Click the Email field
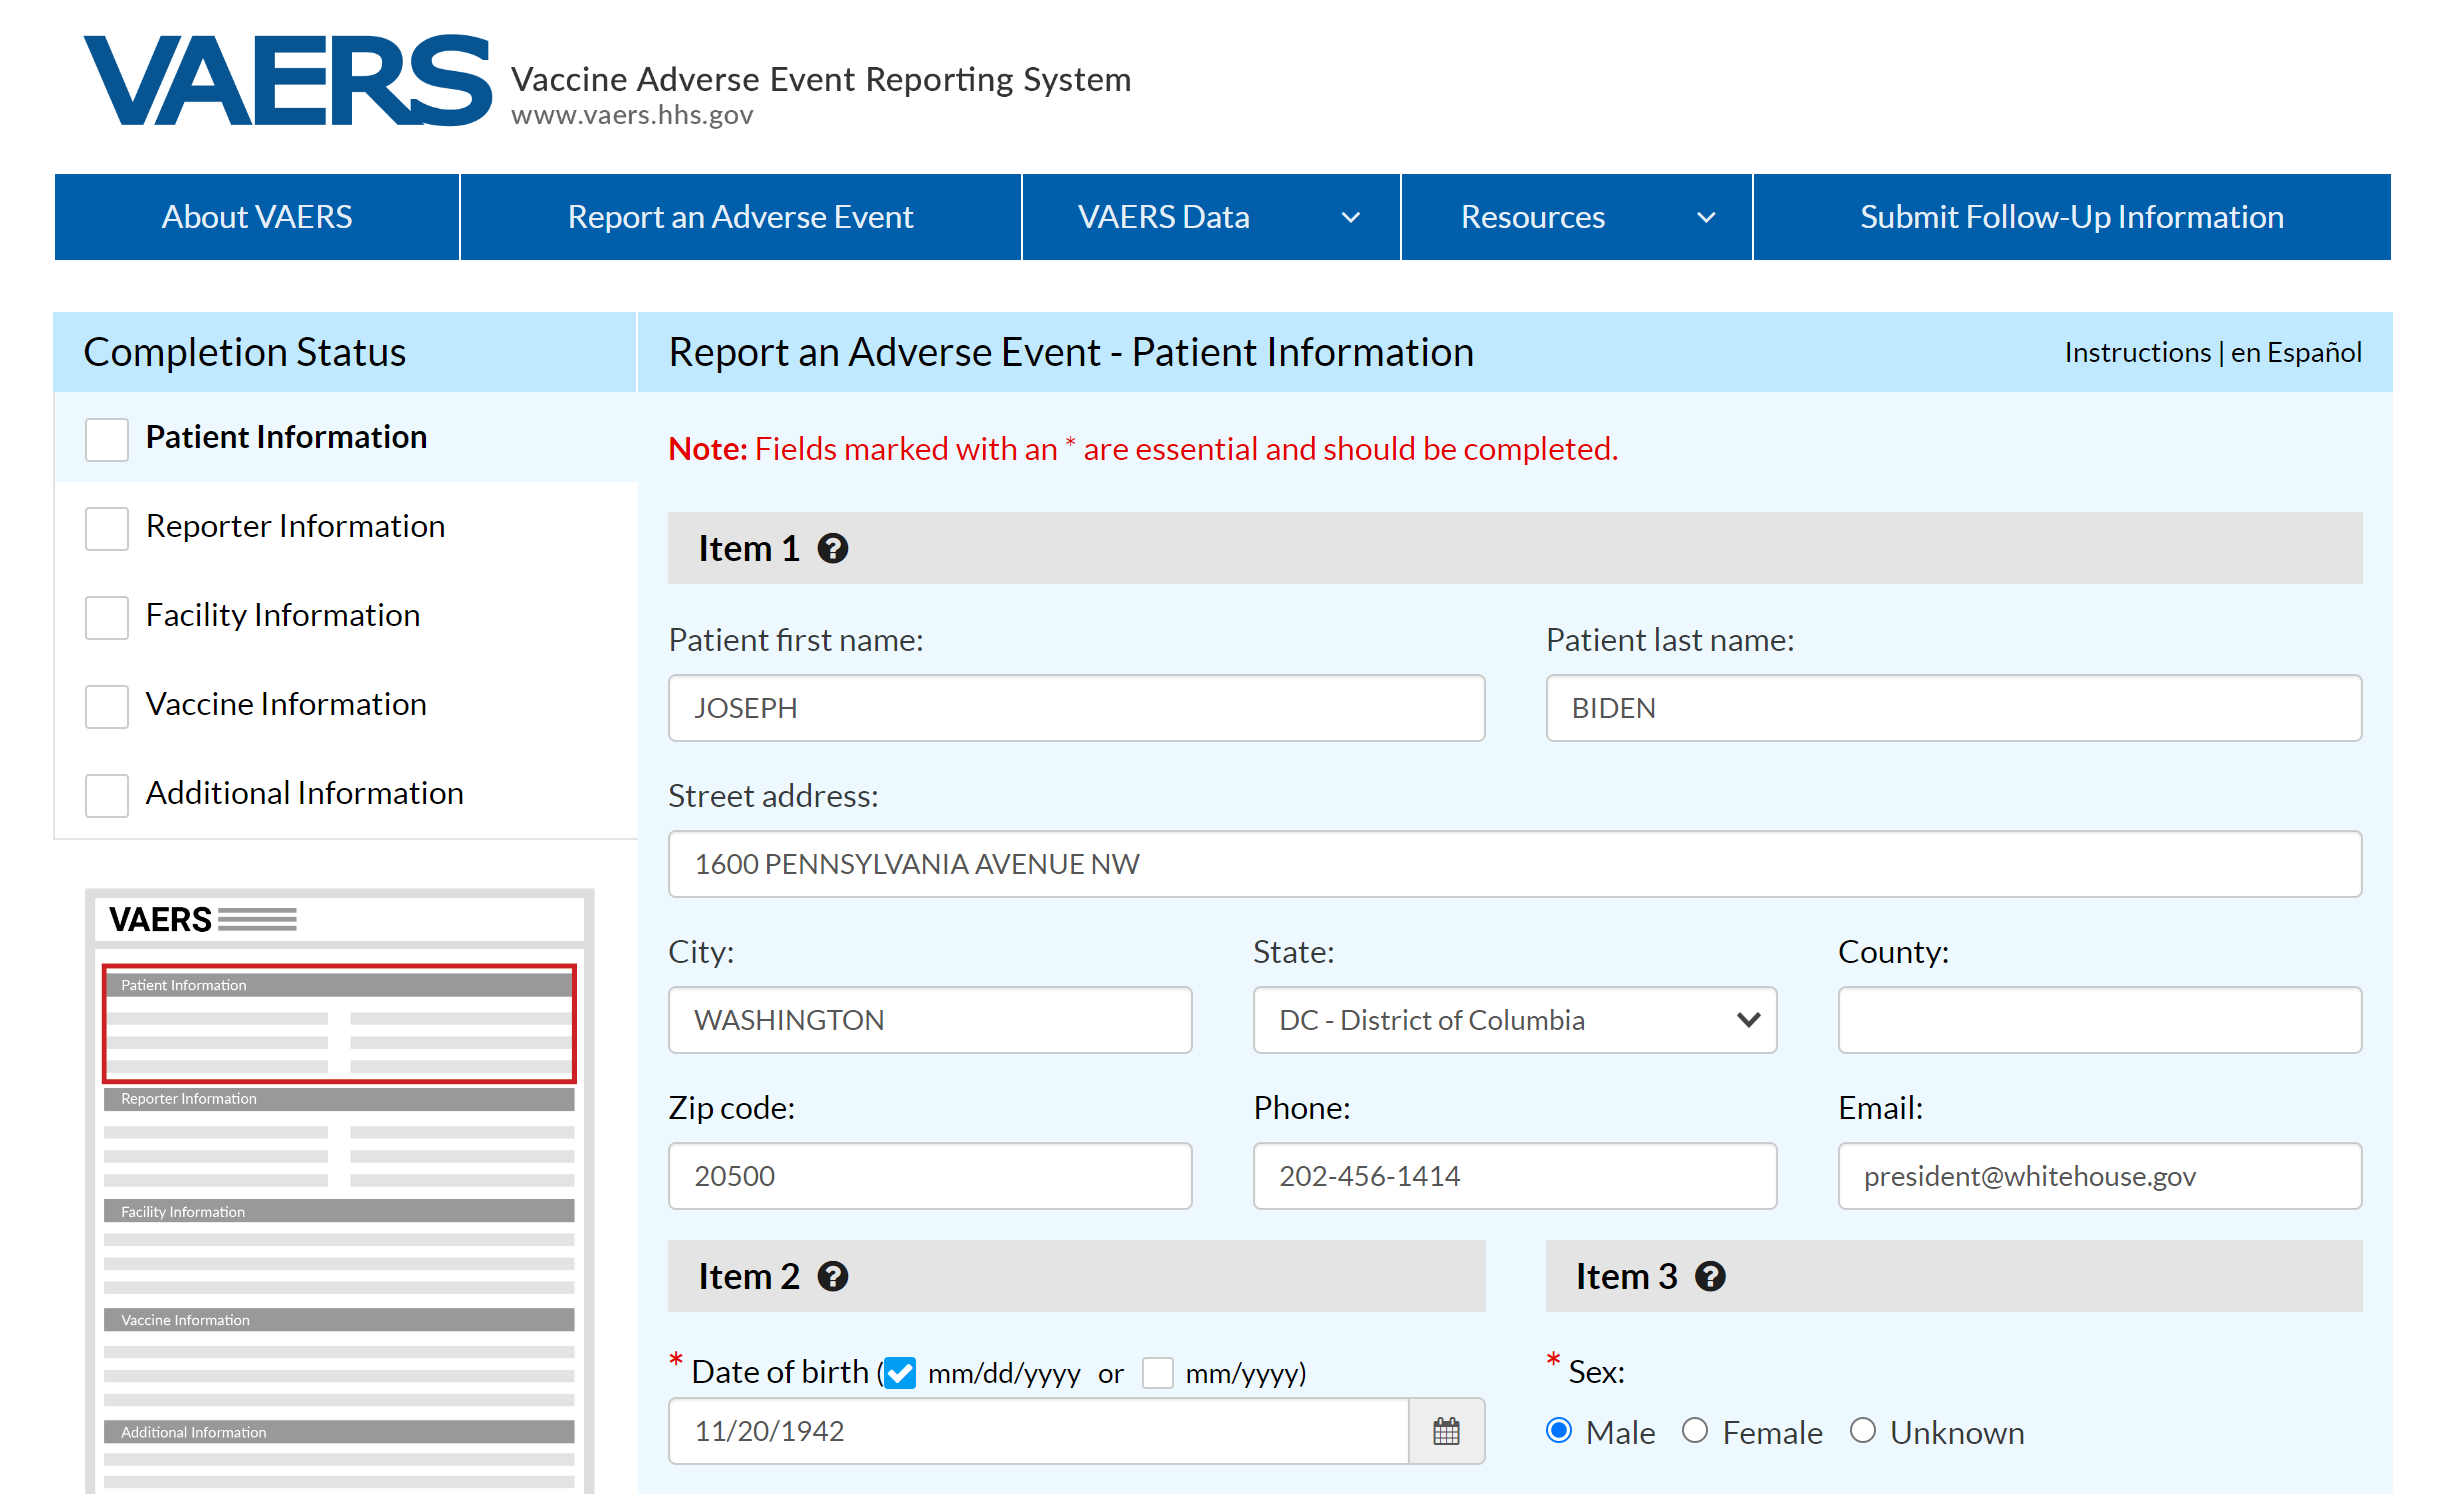Screen dimensions: 2452x1494 pyautogui.click(x=2100, y=1176)
